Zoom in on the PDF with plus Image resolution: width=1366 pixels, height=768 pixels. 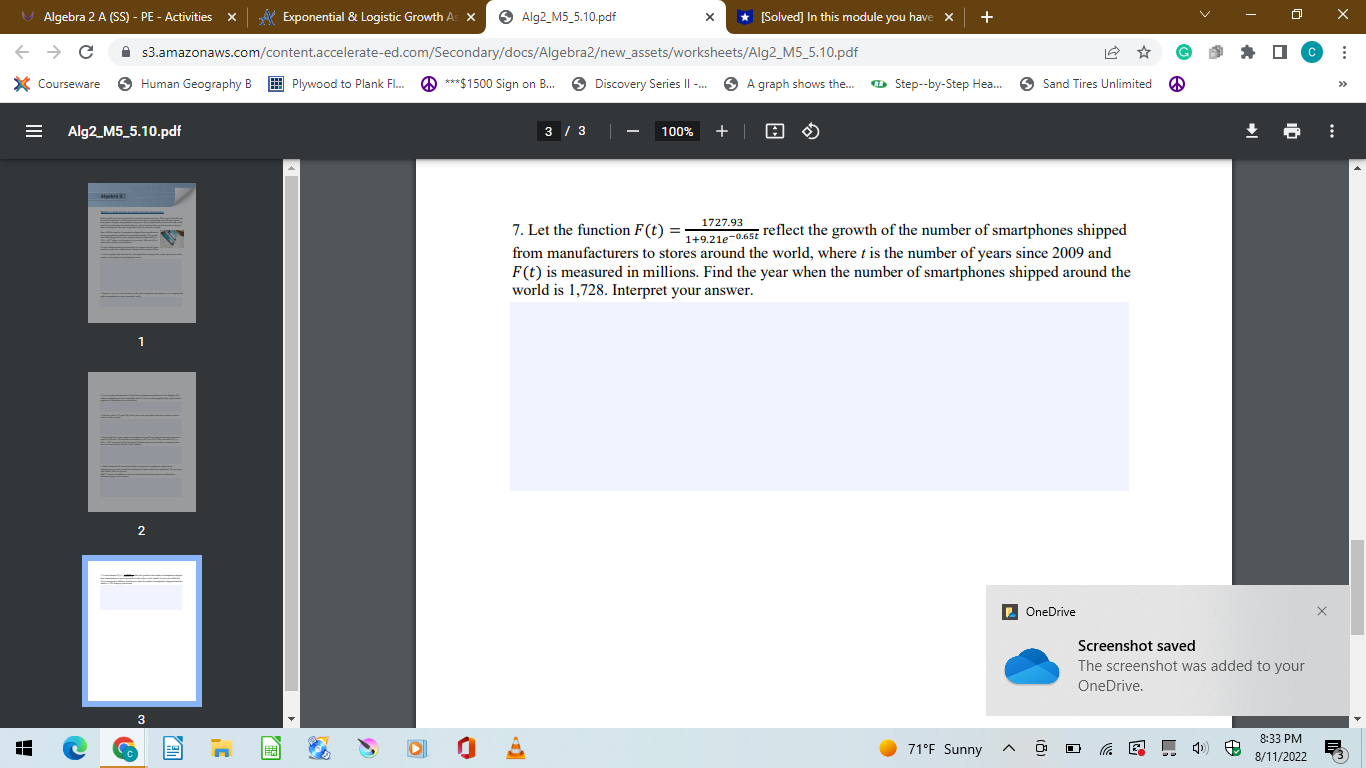[x=722, y=131]
